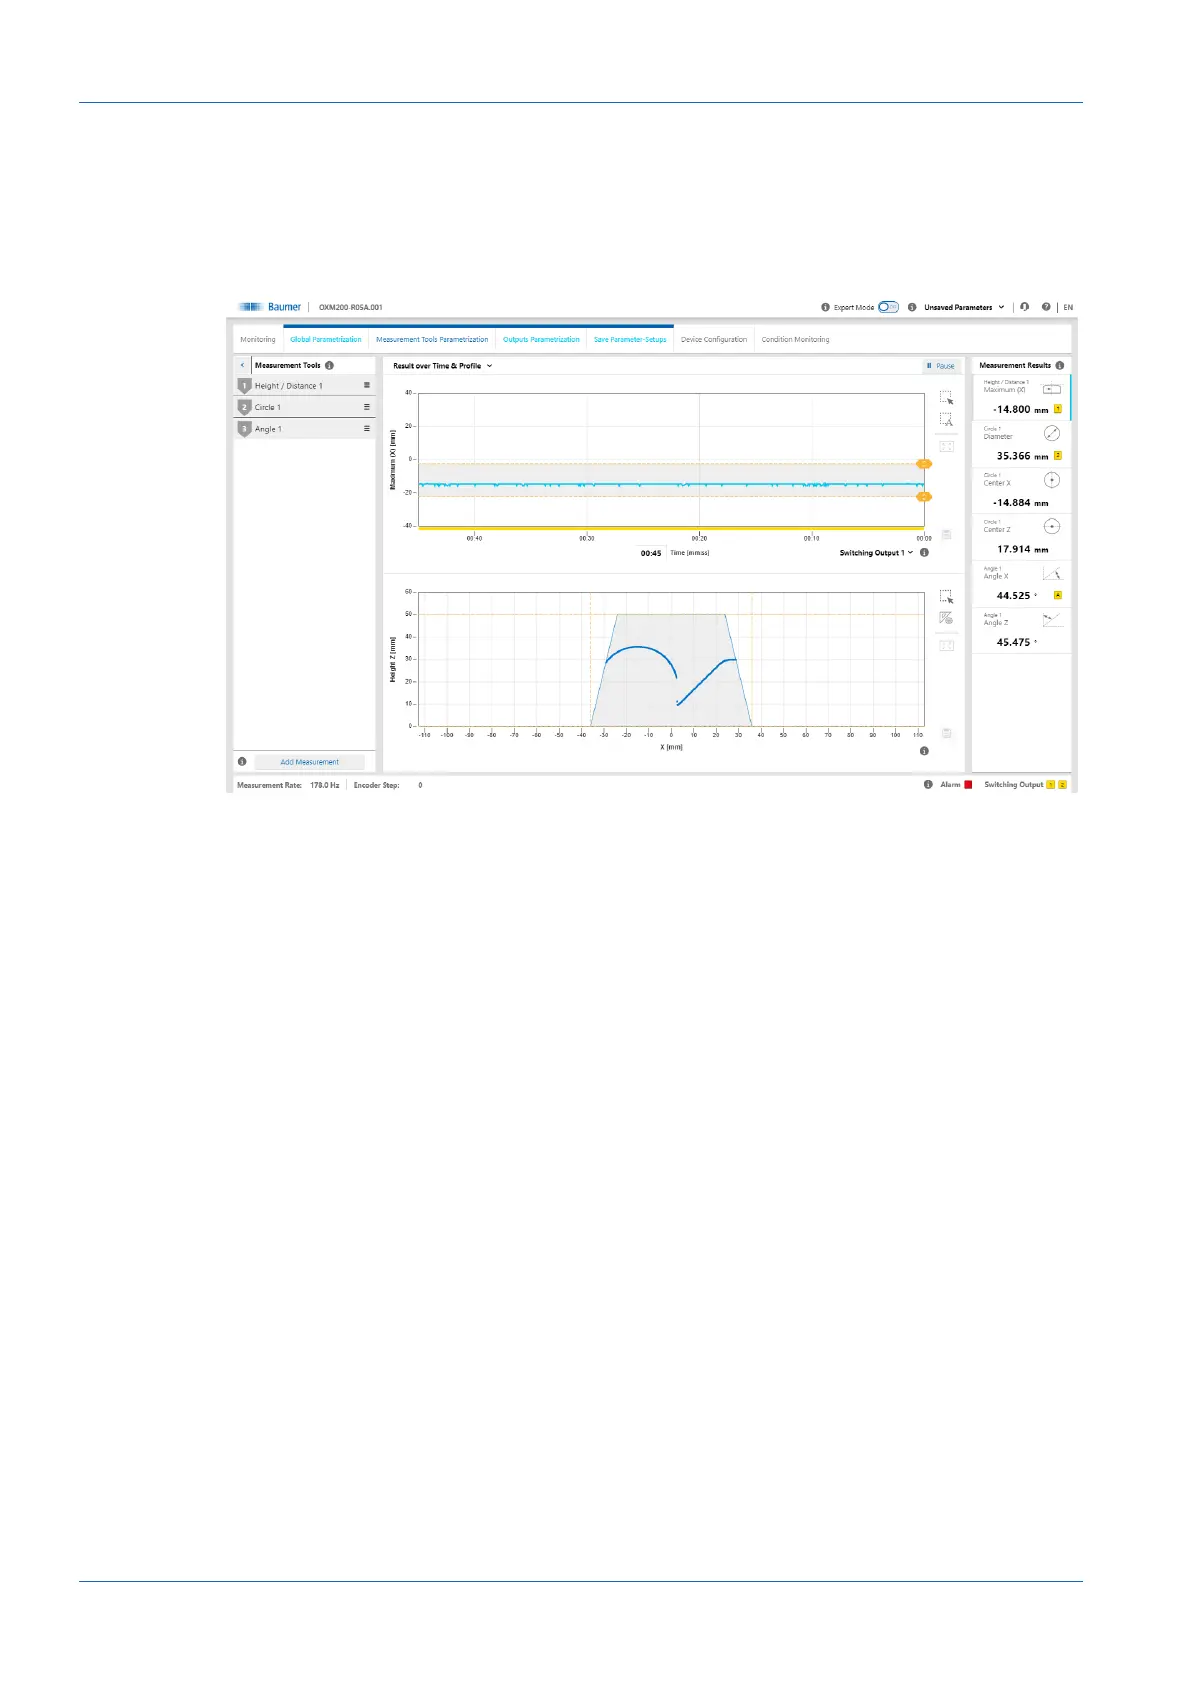
Task: Pause the live measurement chart
Action: [941, 366]
